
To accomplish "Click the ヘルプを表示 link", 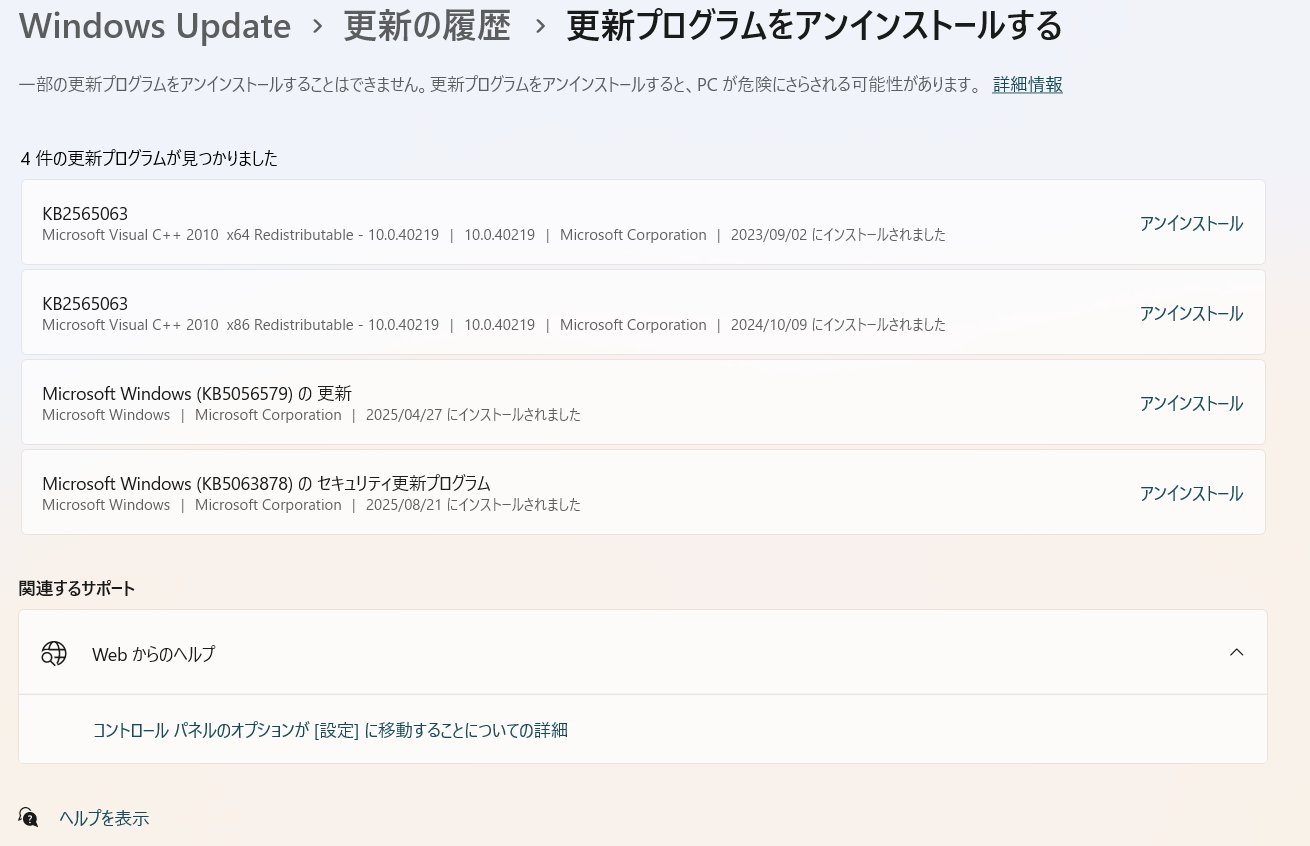I will (x=104, y=818).
